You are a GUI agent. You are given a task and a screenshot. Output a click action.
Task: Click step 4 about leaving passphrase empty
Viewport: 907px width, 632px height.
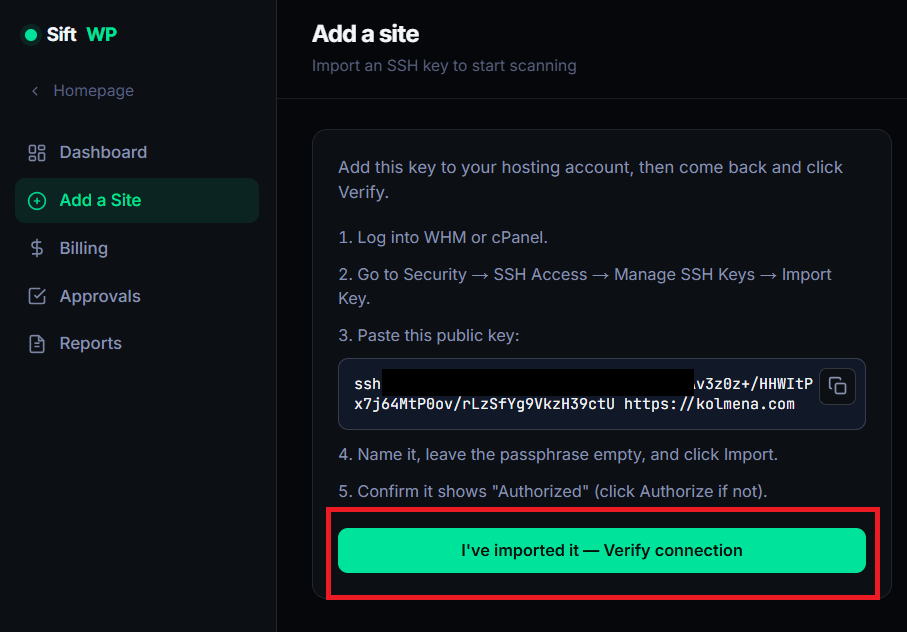point(558,454)
